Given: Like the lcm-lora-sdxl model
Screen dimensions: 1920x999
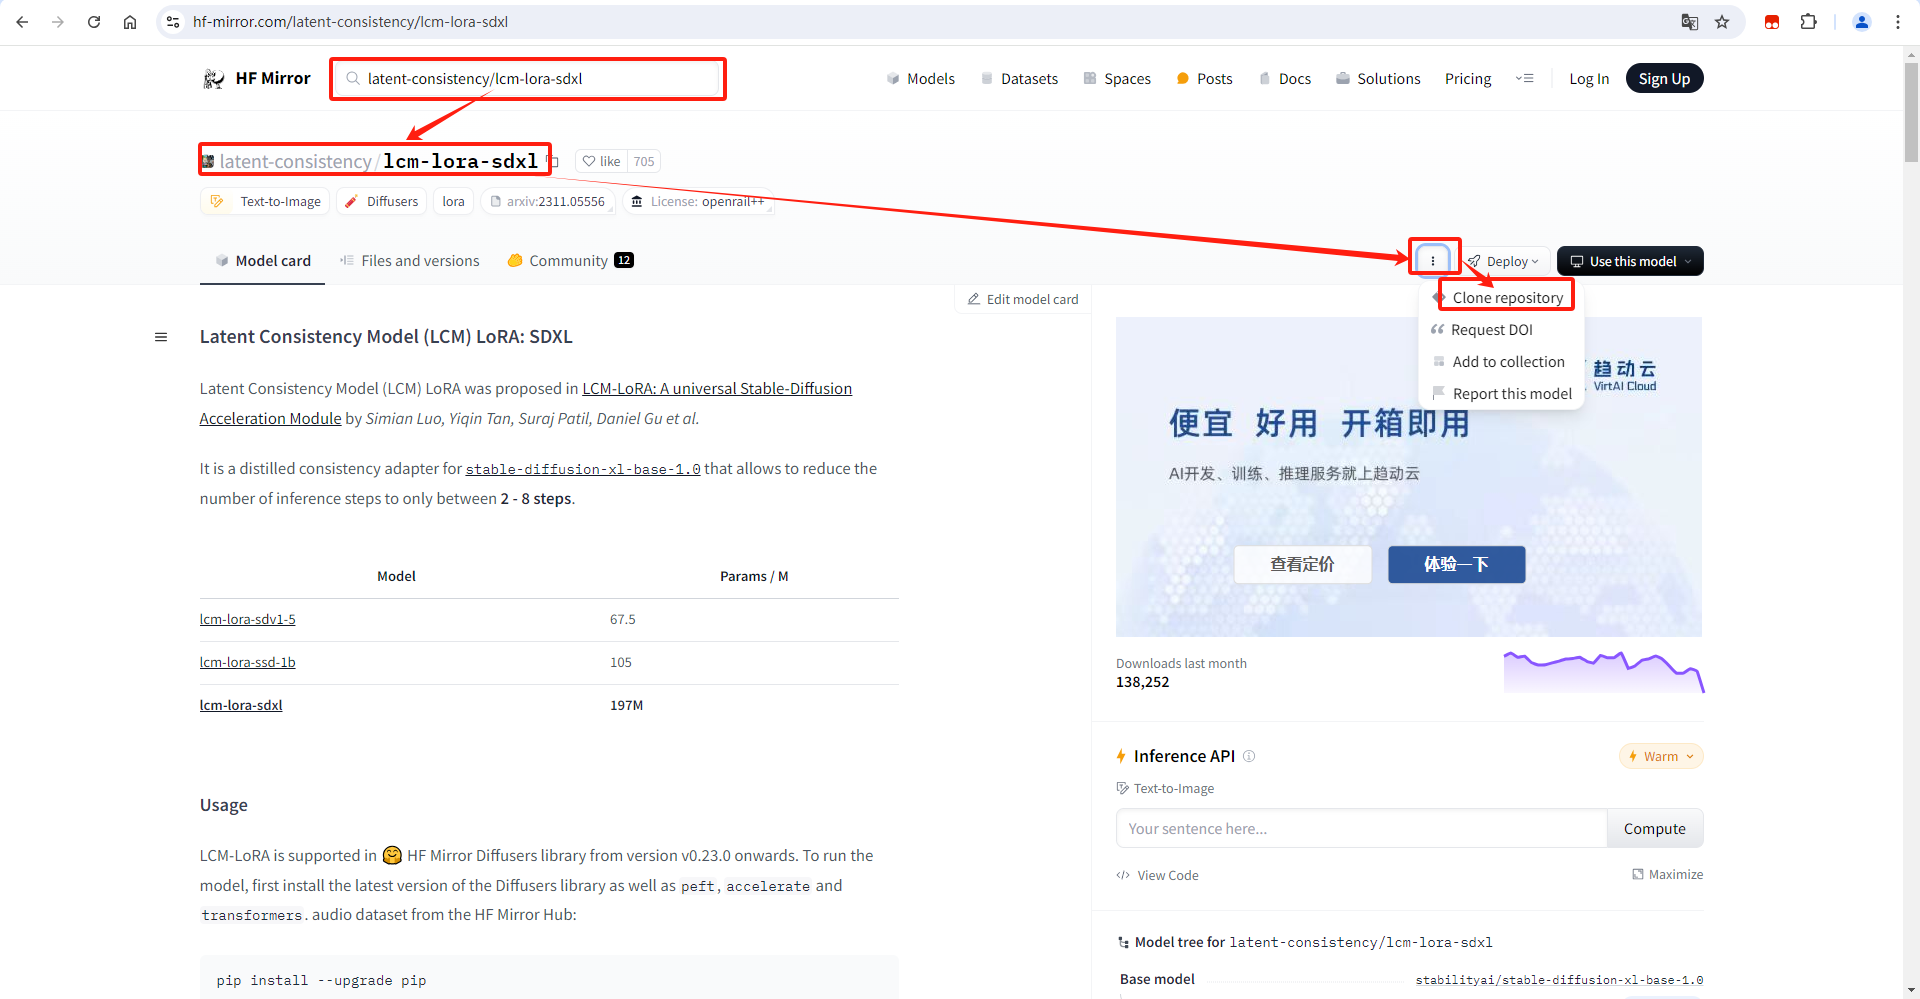Looking at the screenshot, I should point(602,161).
